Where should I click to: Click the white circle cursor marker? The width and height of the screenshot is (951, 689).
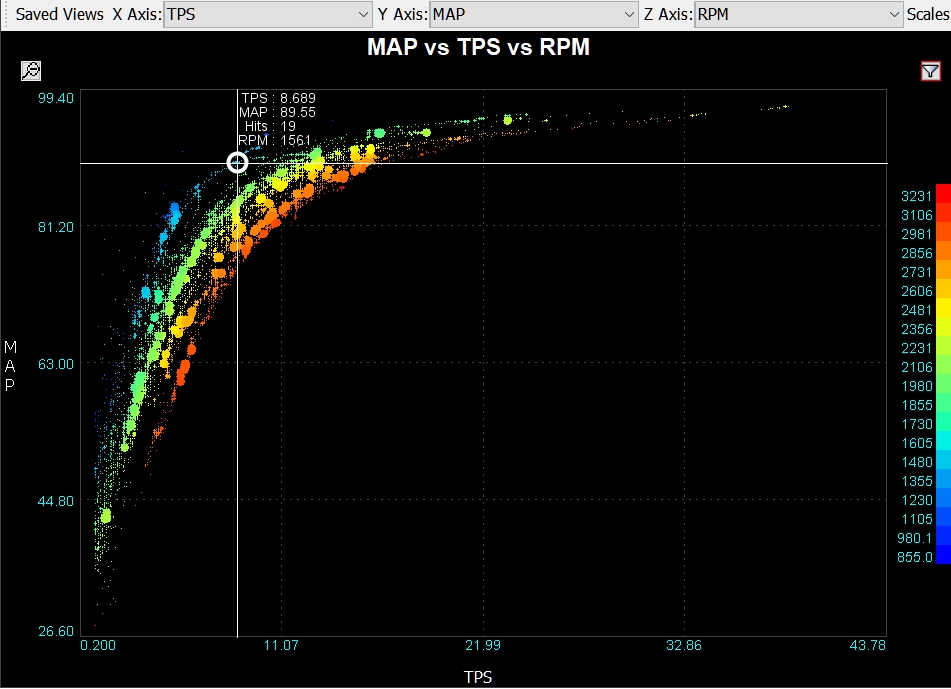[x=237, y=162]
